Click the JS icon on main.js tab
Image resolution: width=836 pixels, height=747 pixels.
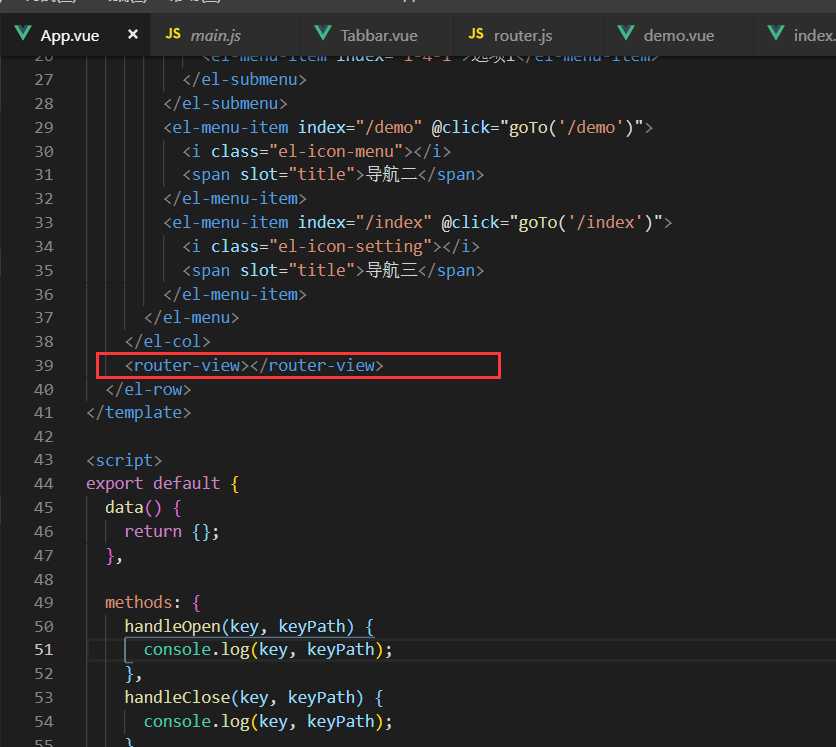click(173, 34)
